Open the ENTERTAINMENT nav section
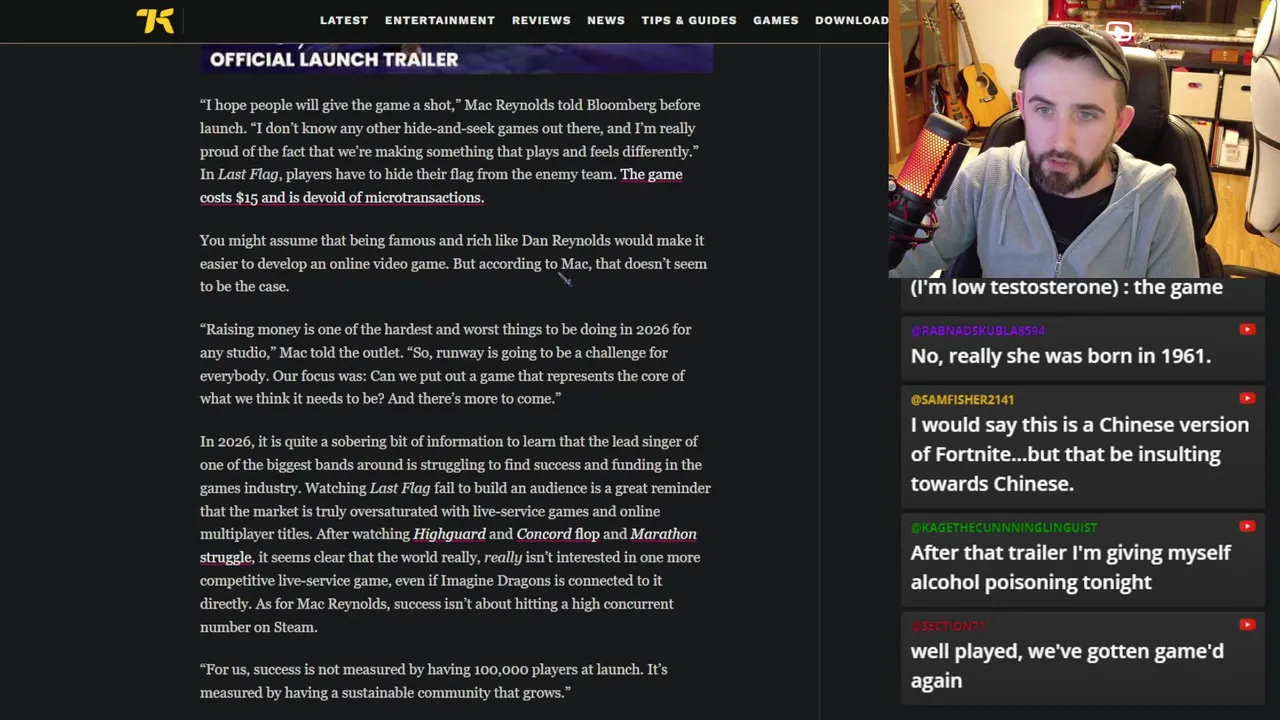 tap(440, 20)
